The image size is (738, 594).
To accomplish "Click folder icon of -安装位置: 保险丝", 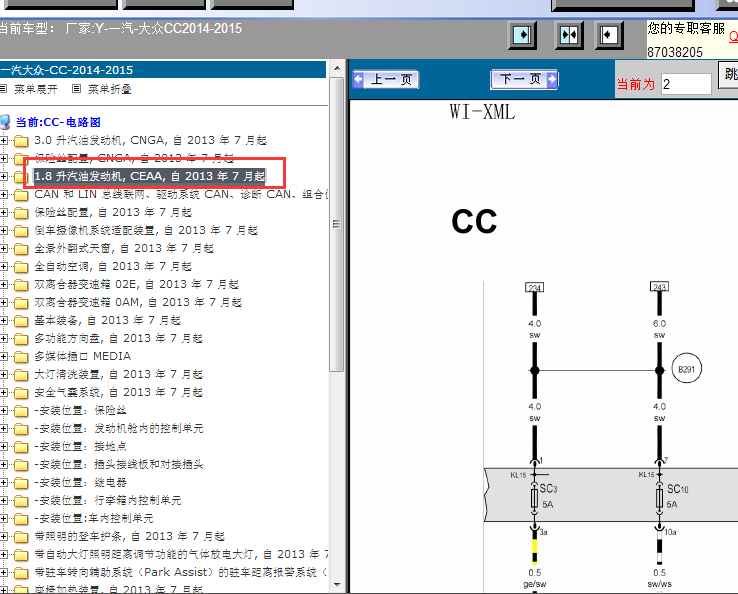I will pos(21,411).
